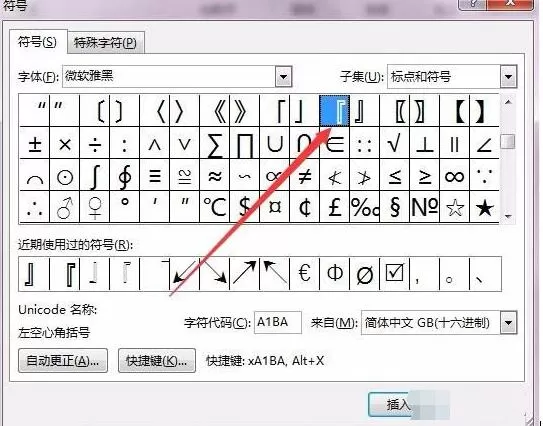Viewport: 543px width, 426px height.
Task: Choose the right black lenticular bracket 】
Action: tap(484, 111)
